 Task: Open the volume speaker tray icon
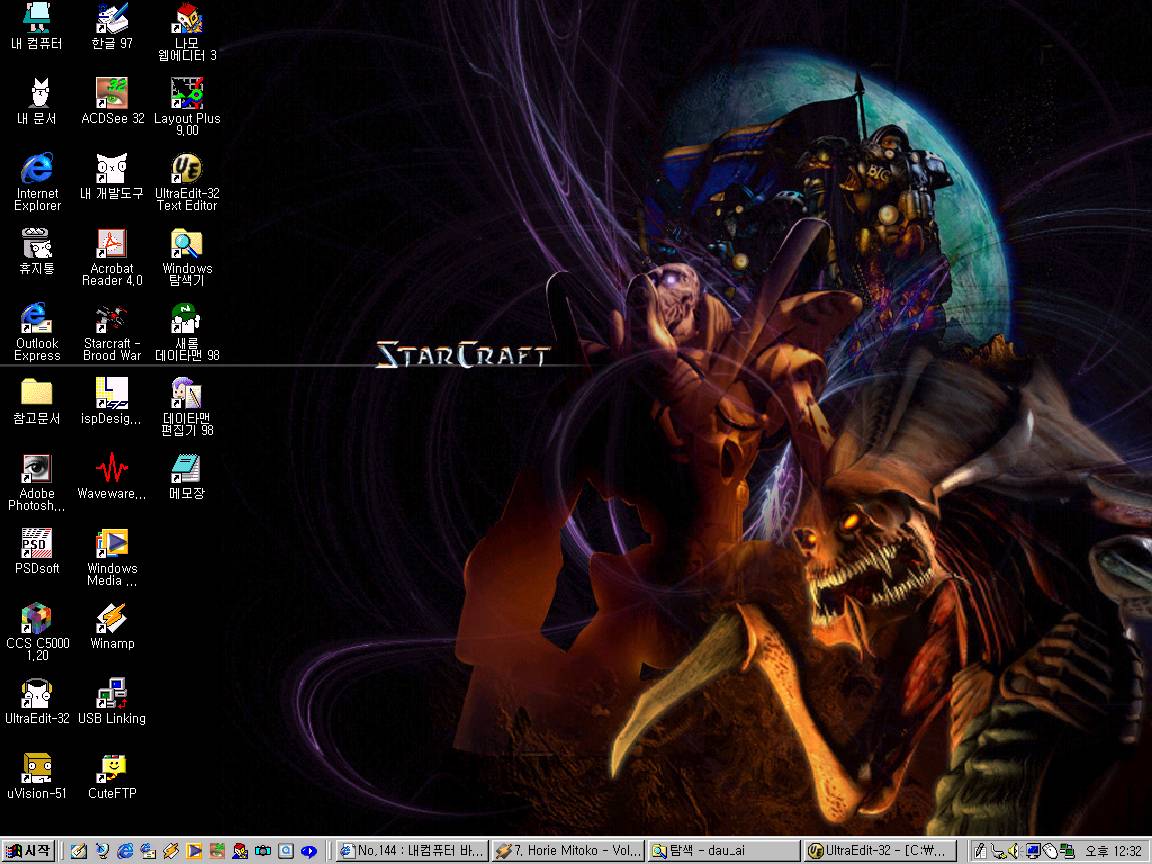pyautogui.click(x=1015, y=851)
